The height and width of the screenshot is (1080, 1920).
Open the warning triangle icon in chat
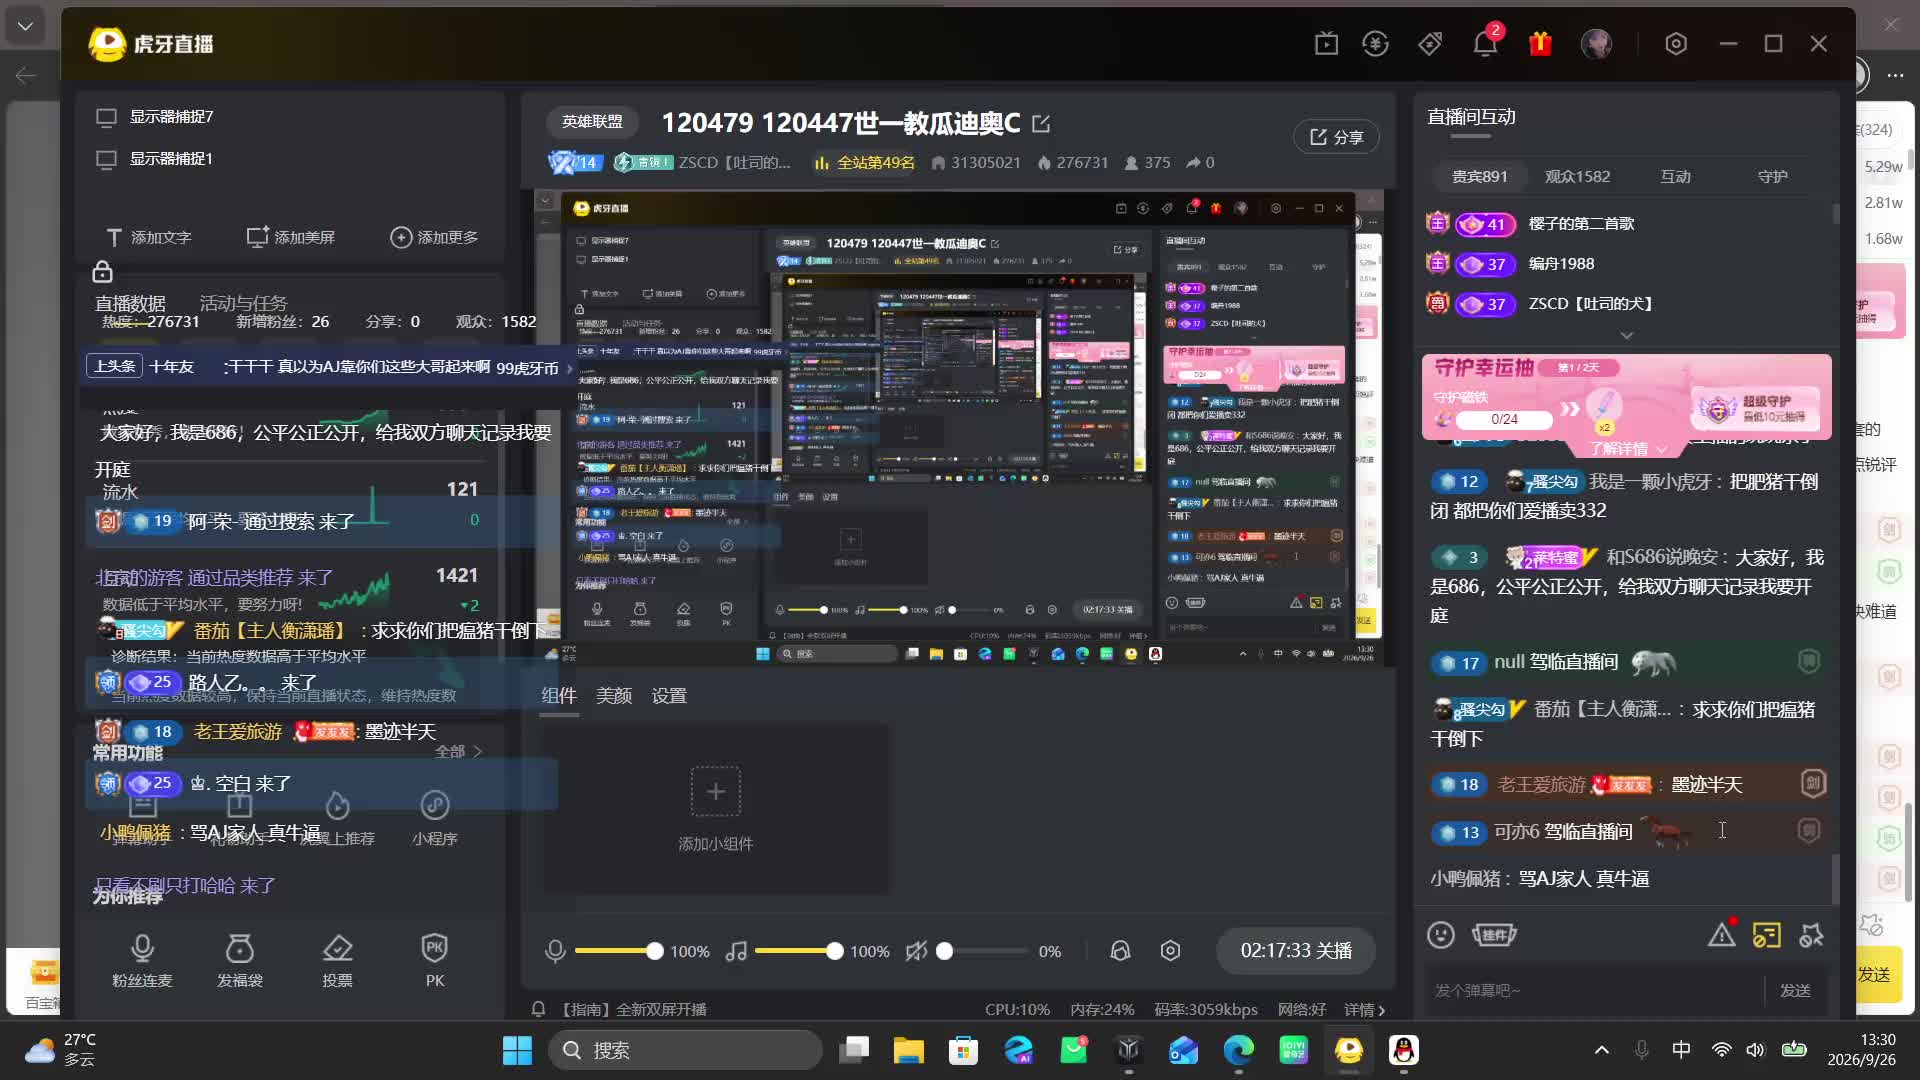pos(1721,934)
